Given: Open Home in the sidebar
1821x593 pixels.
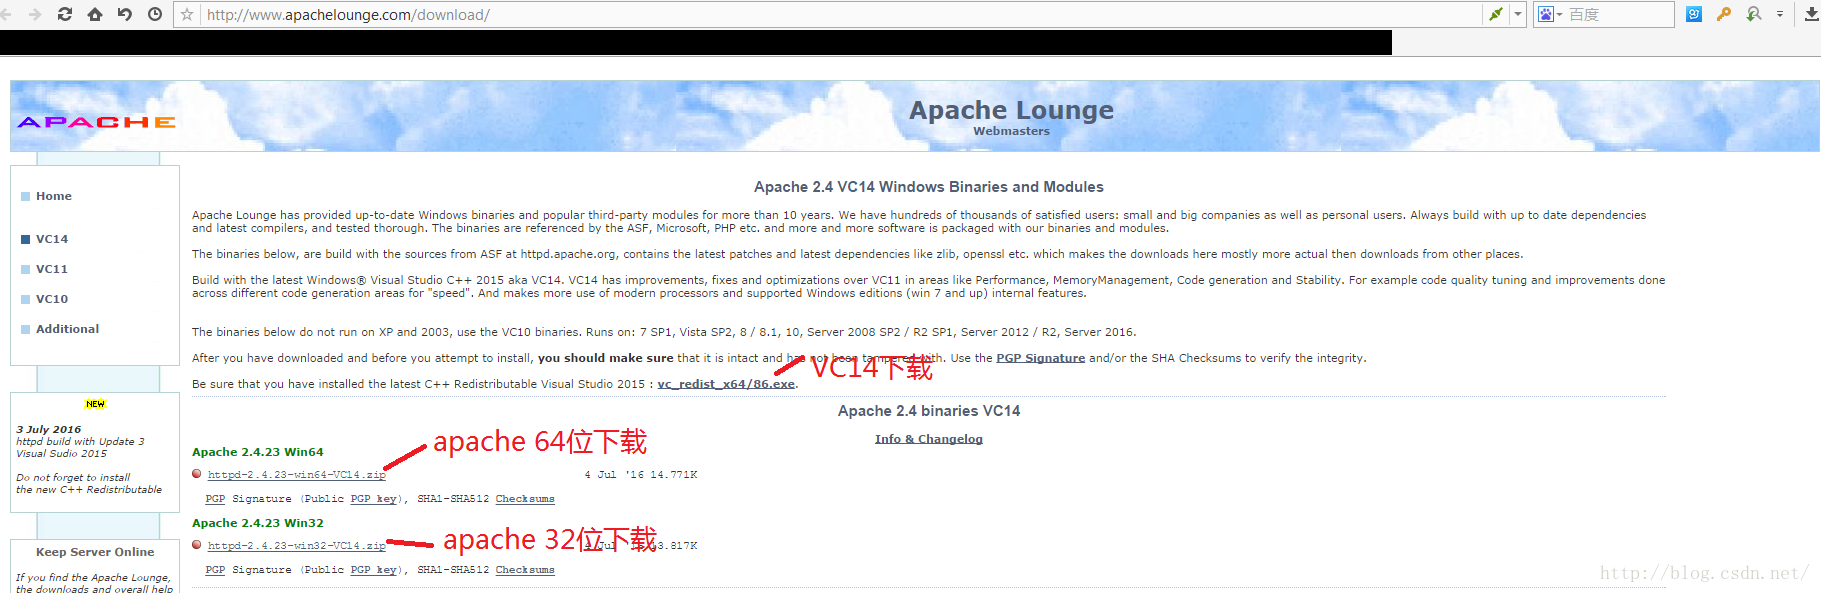Looking at the screenshot, I should click(x=54, y=196).
